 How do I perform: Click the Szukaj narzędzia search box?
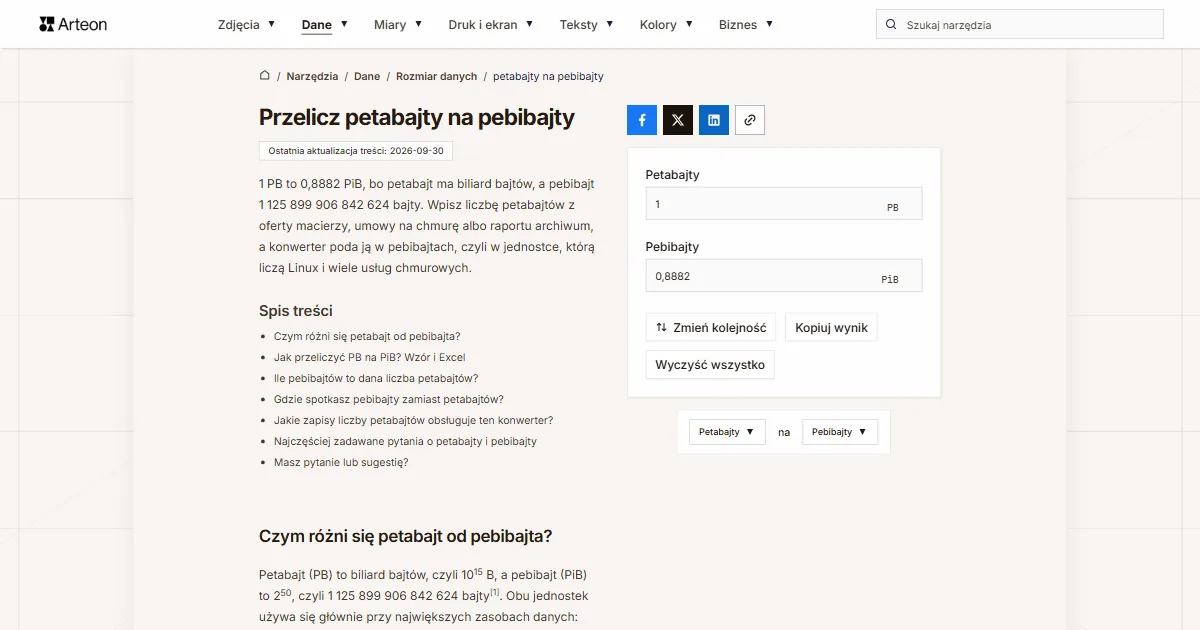coord(1020,25)
